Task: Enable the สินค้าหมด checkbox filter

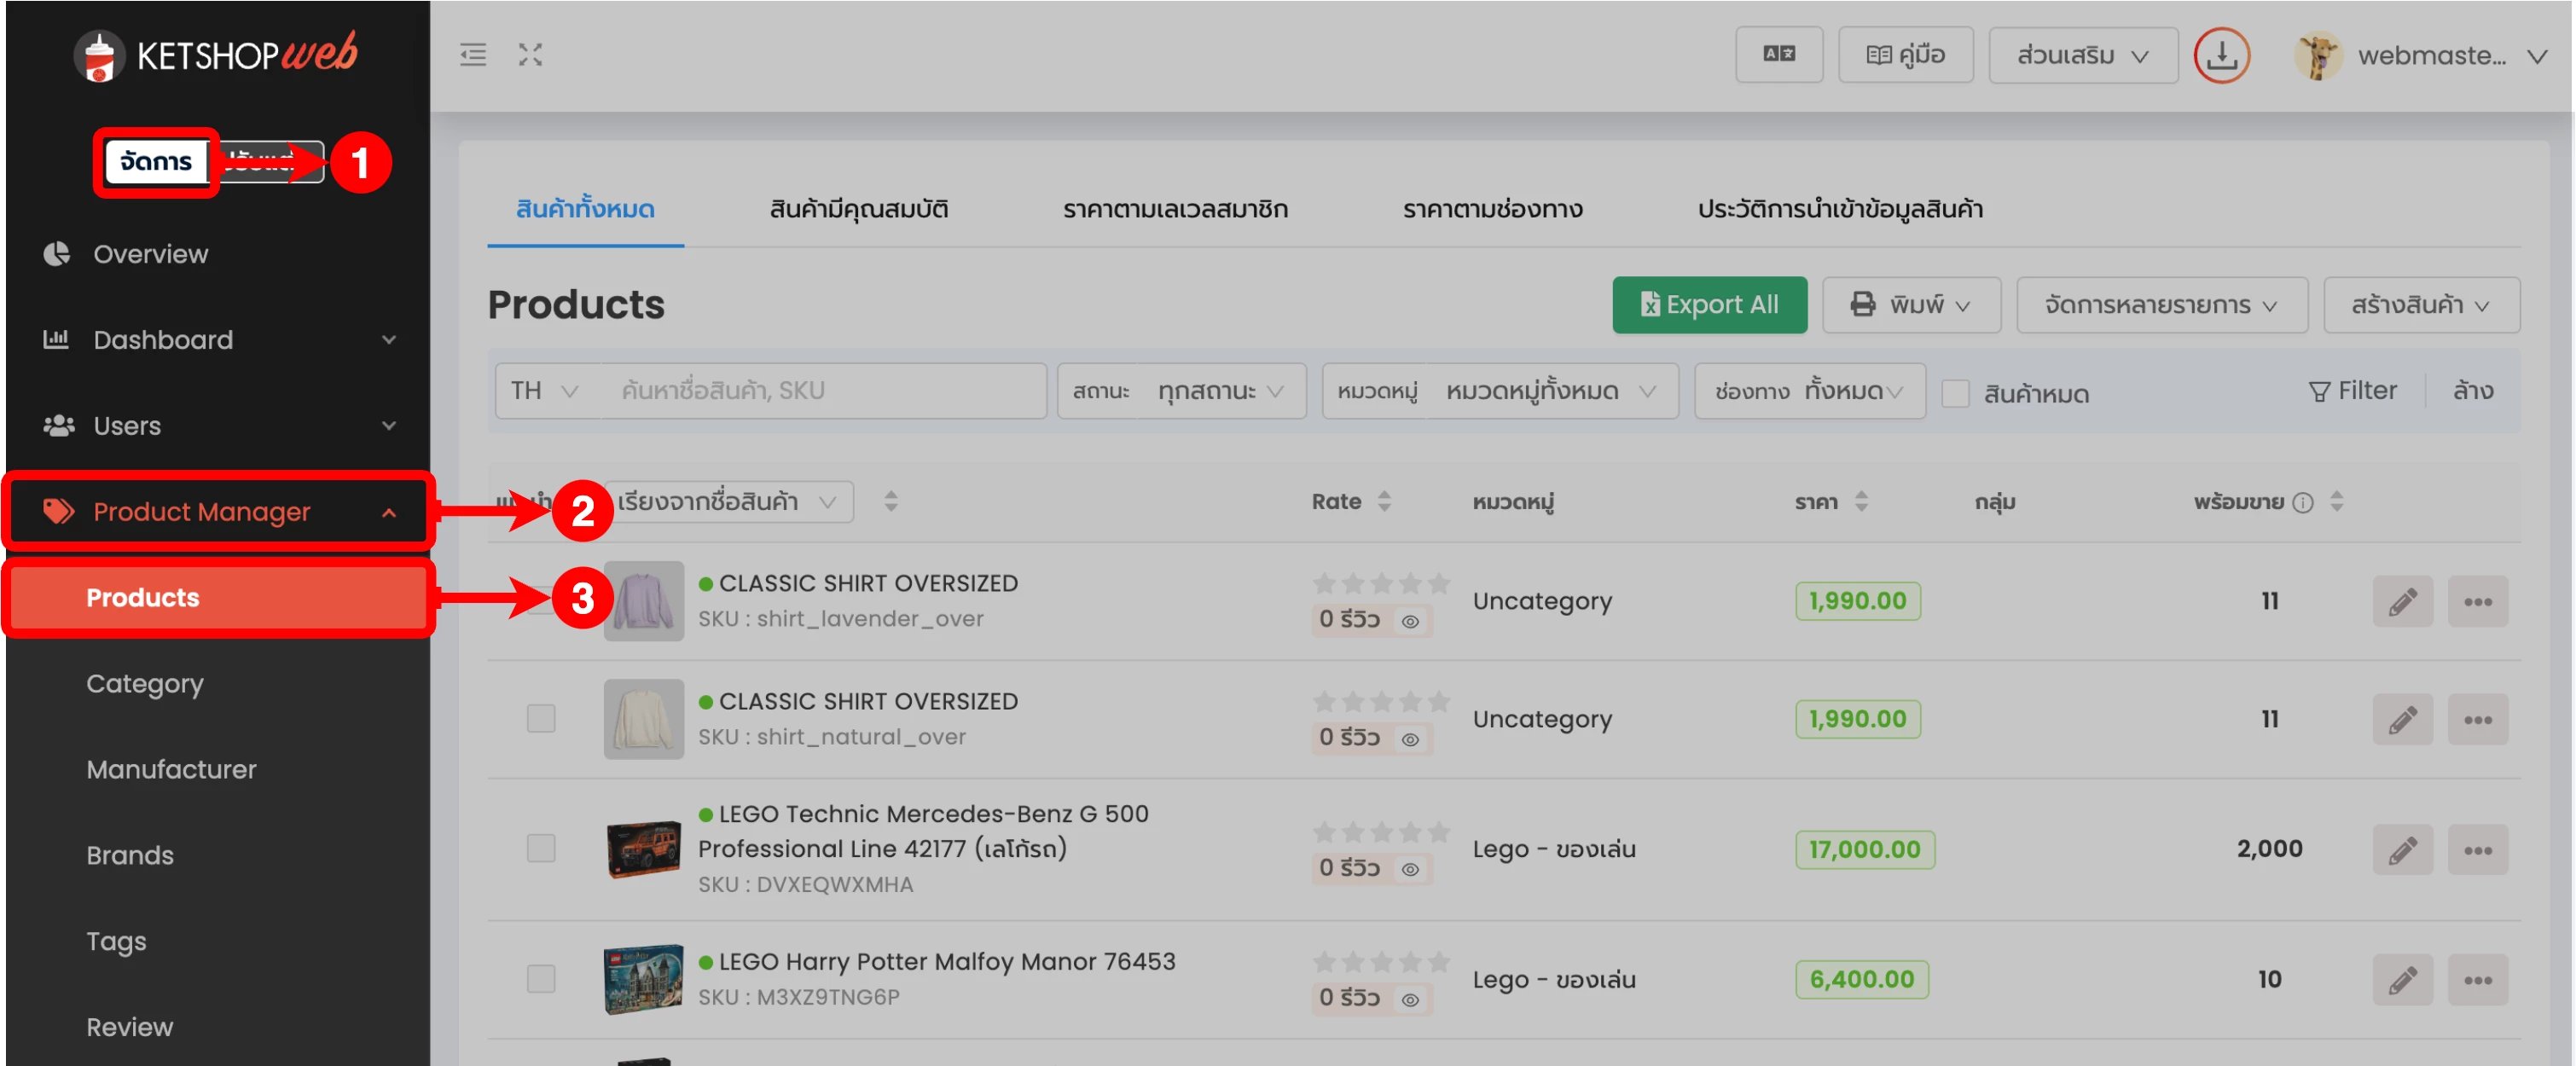Action: click(x=1955, y=393)
